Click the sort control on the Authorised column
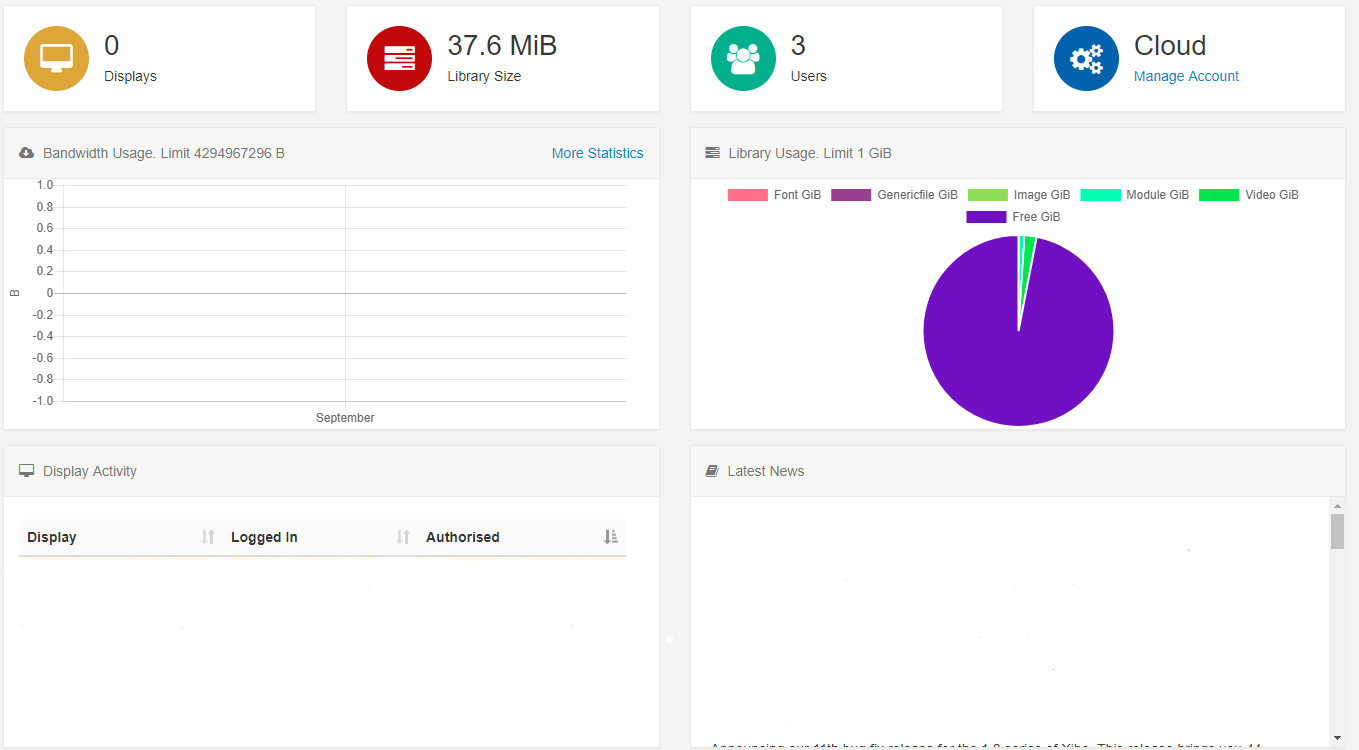The width and height of the screenshot is (1359, 750). [611, 537]
